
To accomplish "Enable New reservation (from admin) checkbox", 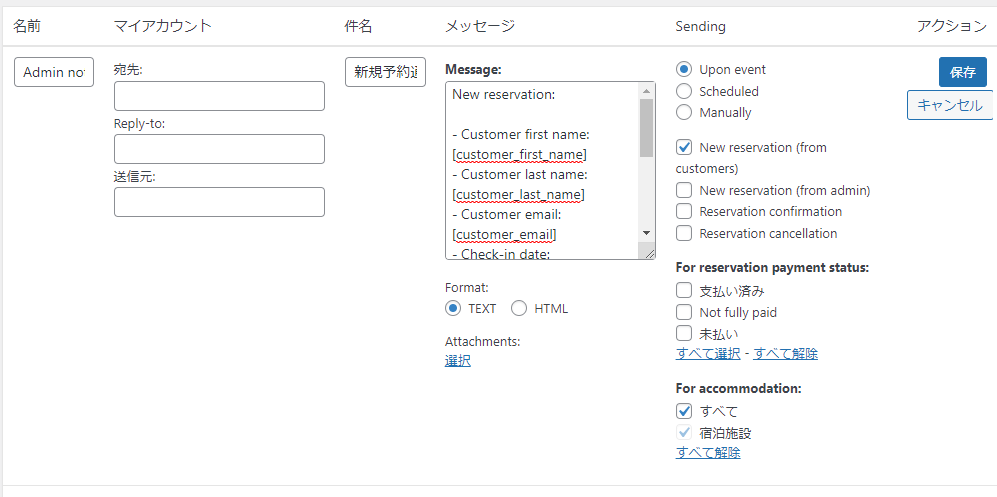I will (684, 190).
